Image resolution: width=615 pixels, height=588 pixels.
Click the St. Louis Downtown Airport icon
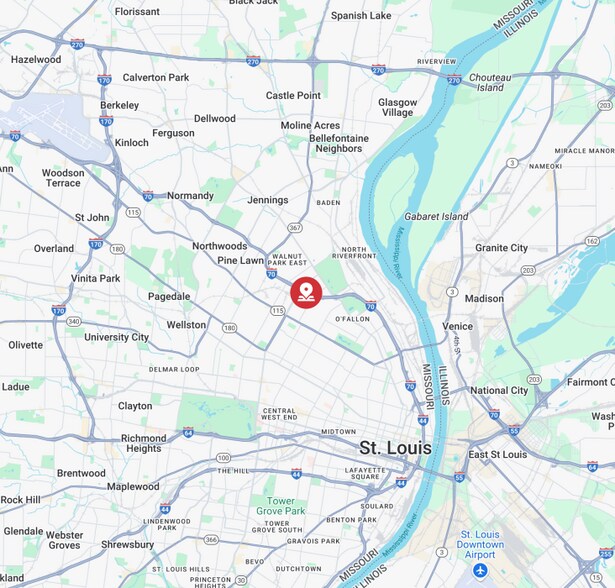[x=480, y=570]
